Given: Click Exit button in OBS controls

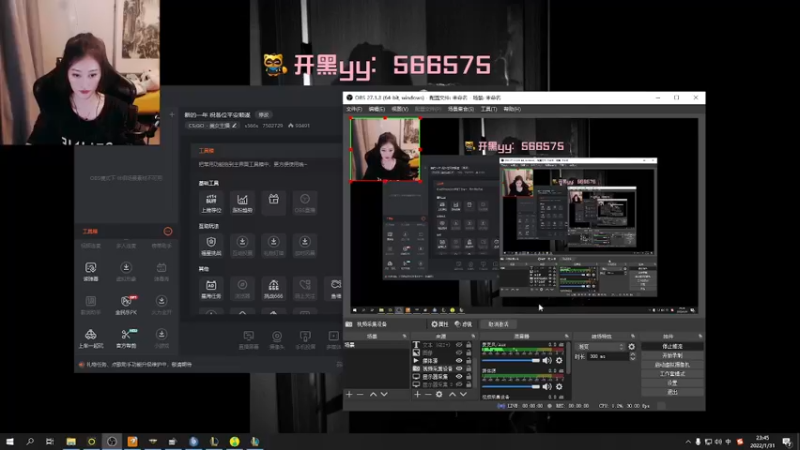Looking at the screenshot, I should [x=672, y=392].
